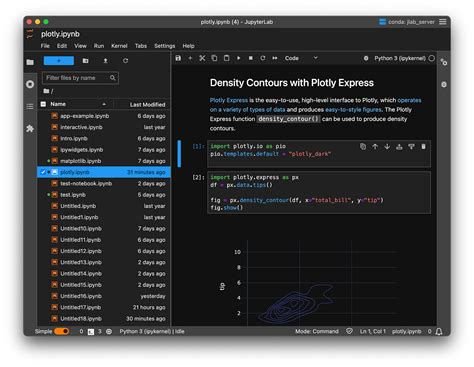Image resolution: width=474 pixels, height=367 pixels.
Task: Open the conda jlab_server hamburger menu
Action: [x=443, y=22]
